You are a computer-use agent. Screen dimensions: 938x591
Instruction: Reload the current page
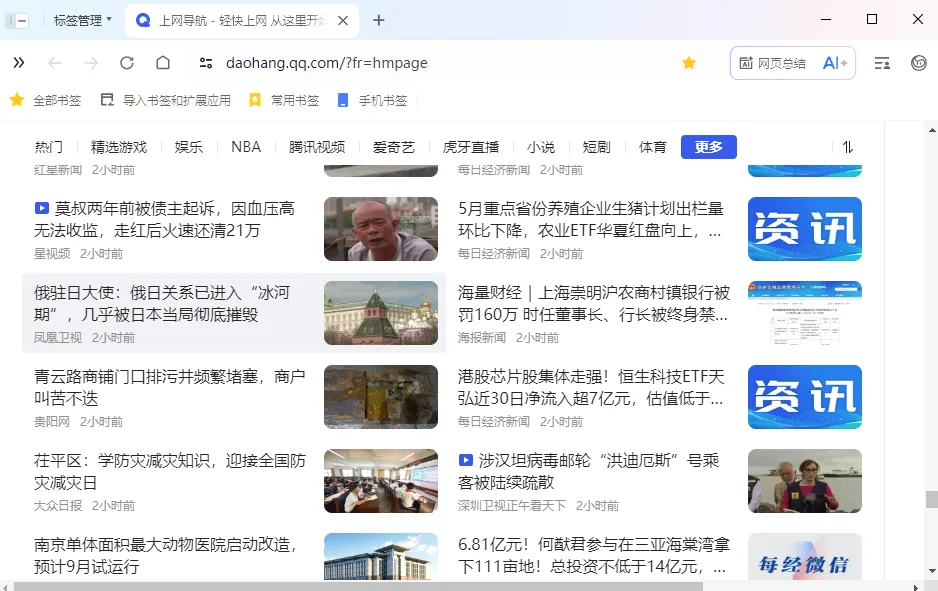click(x=127, y=63)
